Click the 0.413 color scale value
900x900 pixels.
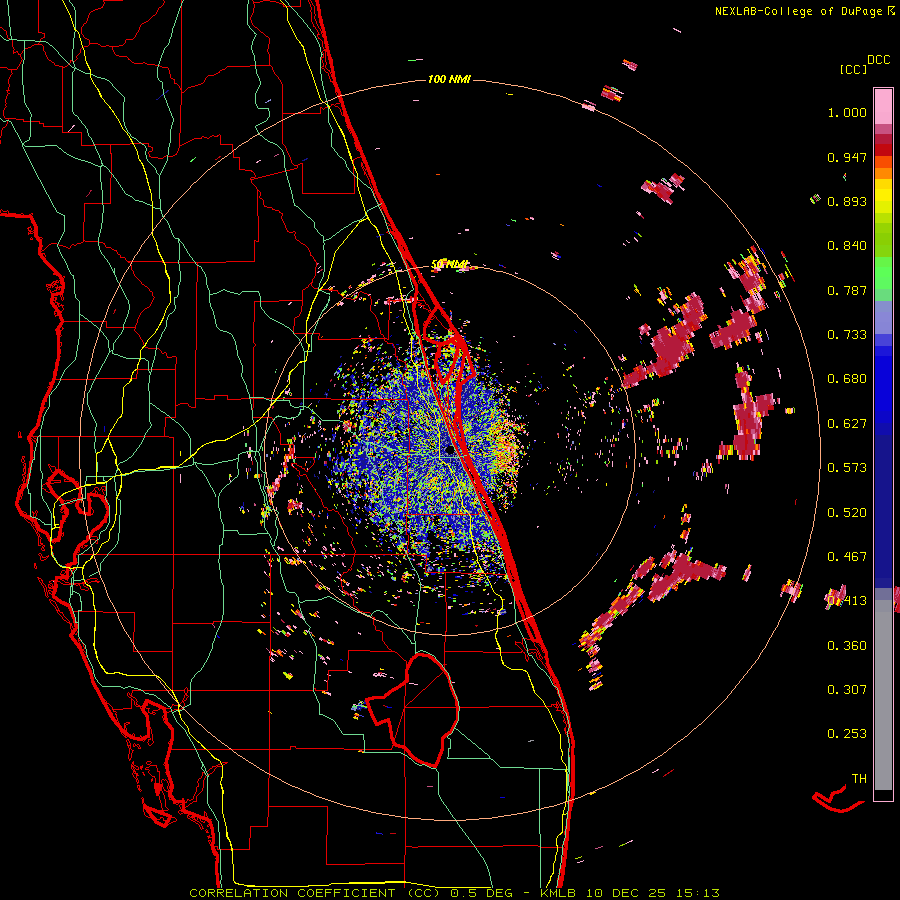pyautogui.click(x=847, y=601)
